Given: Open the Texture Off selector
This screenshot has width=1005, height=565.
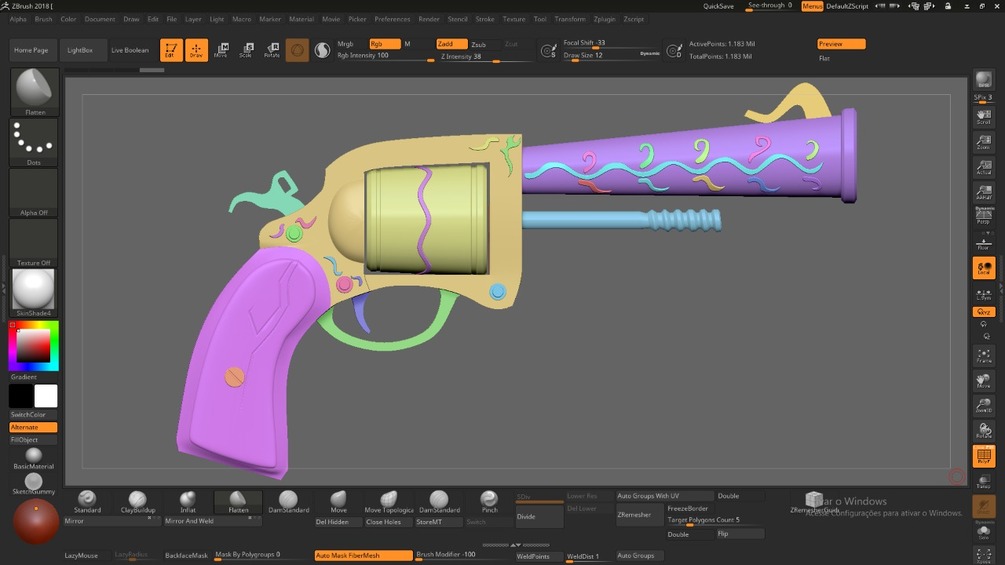Looking at the screenshot, I should point(34,242).
